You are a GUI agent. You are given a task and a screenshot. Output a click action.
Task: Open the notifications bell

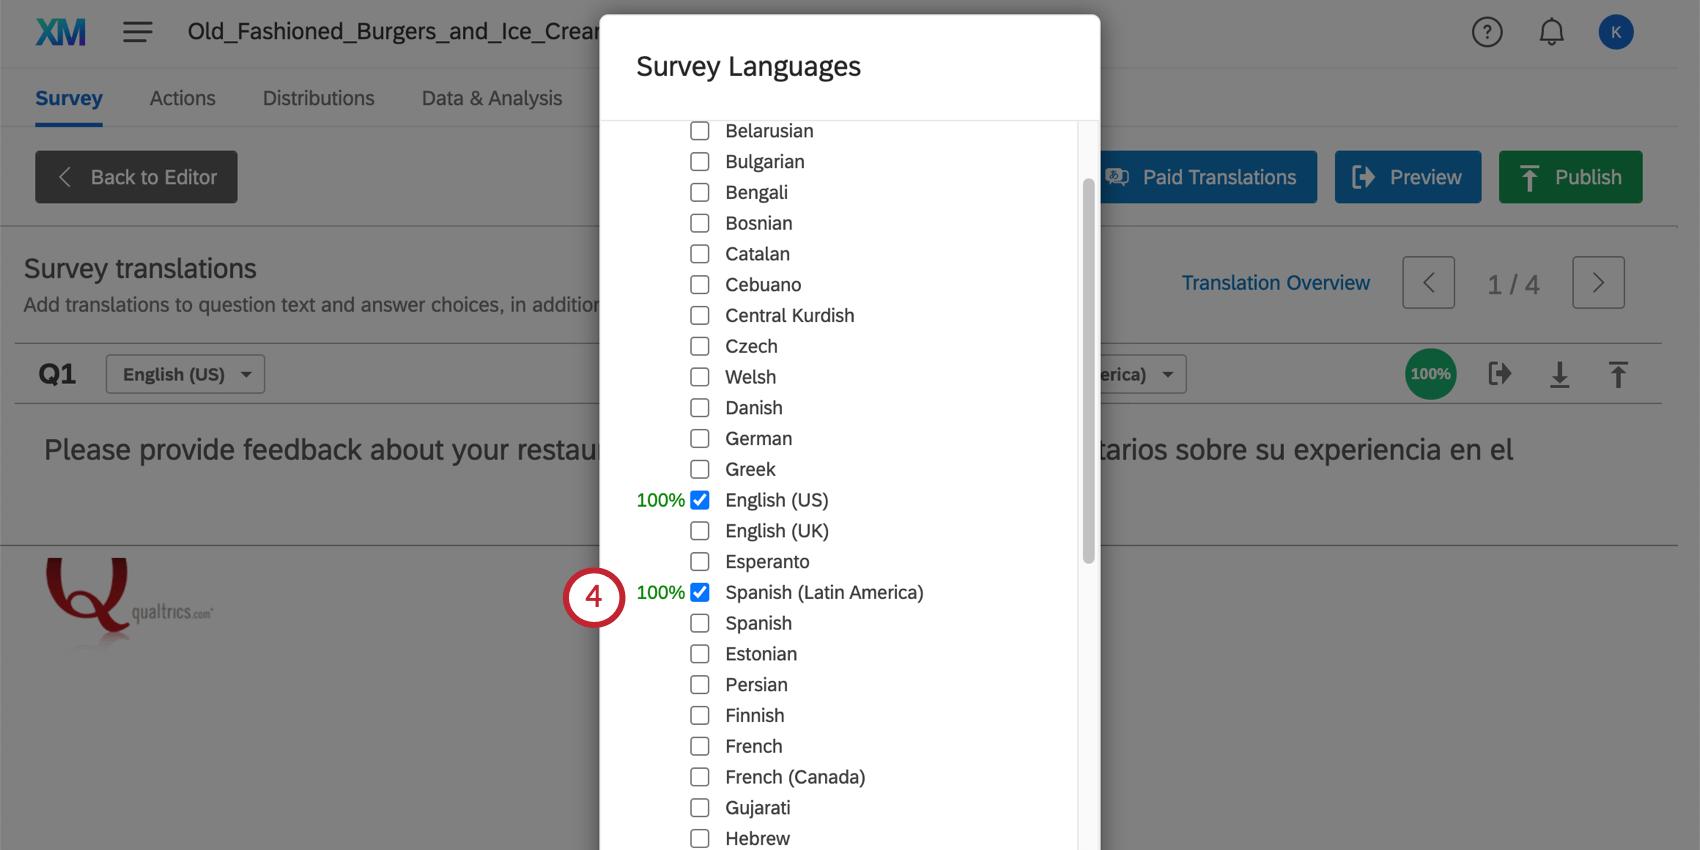point(1551,32)
